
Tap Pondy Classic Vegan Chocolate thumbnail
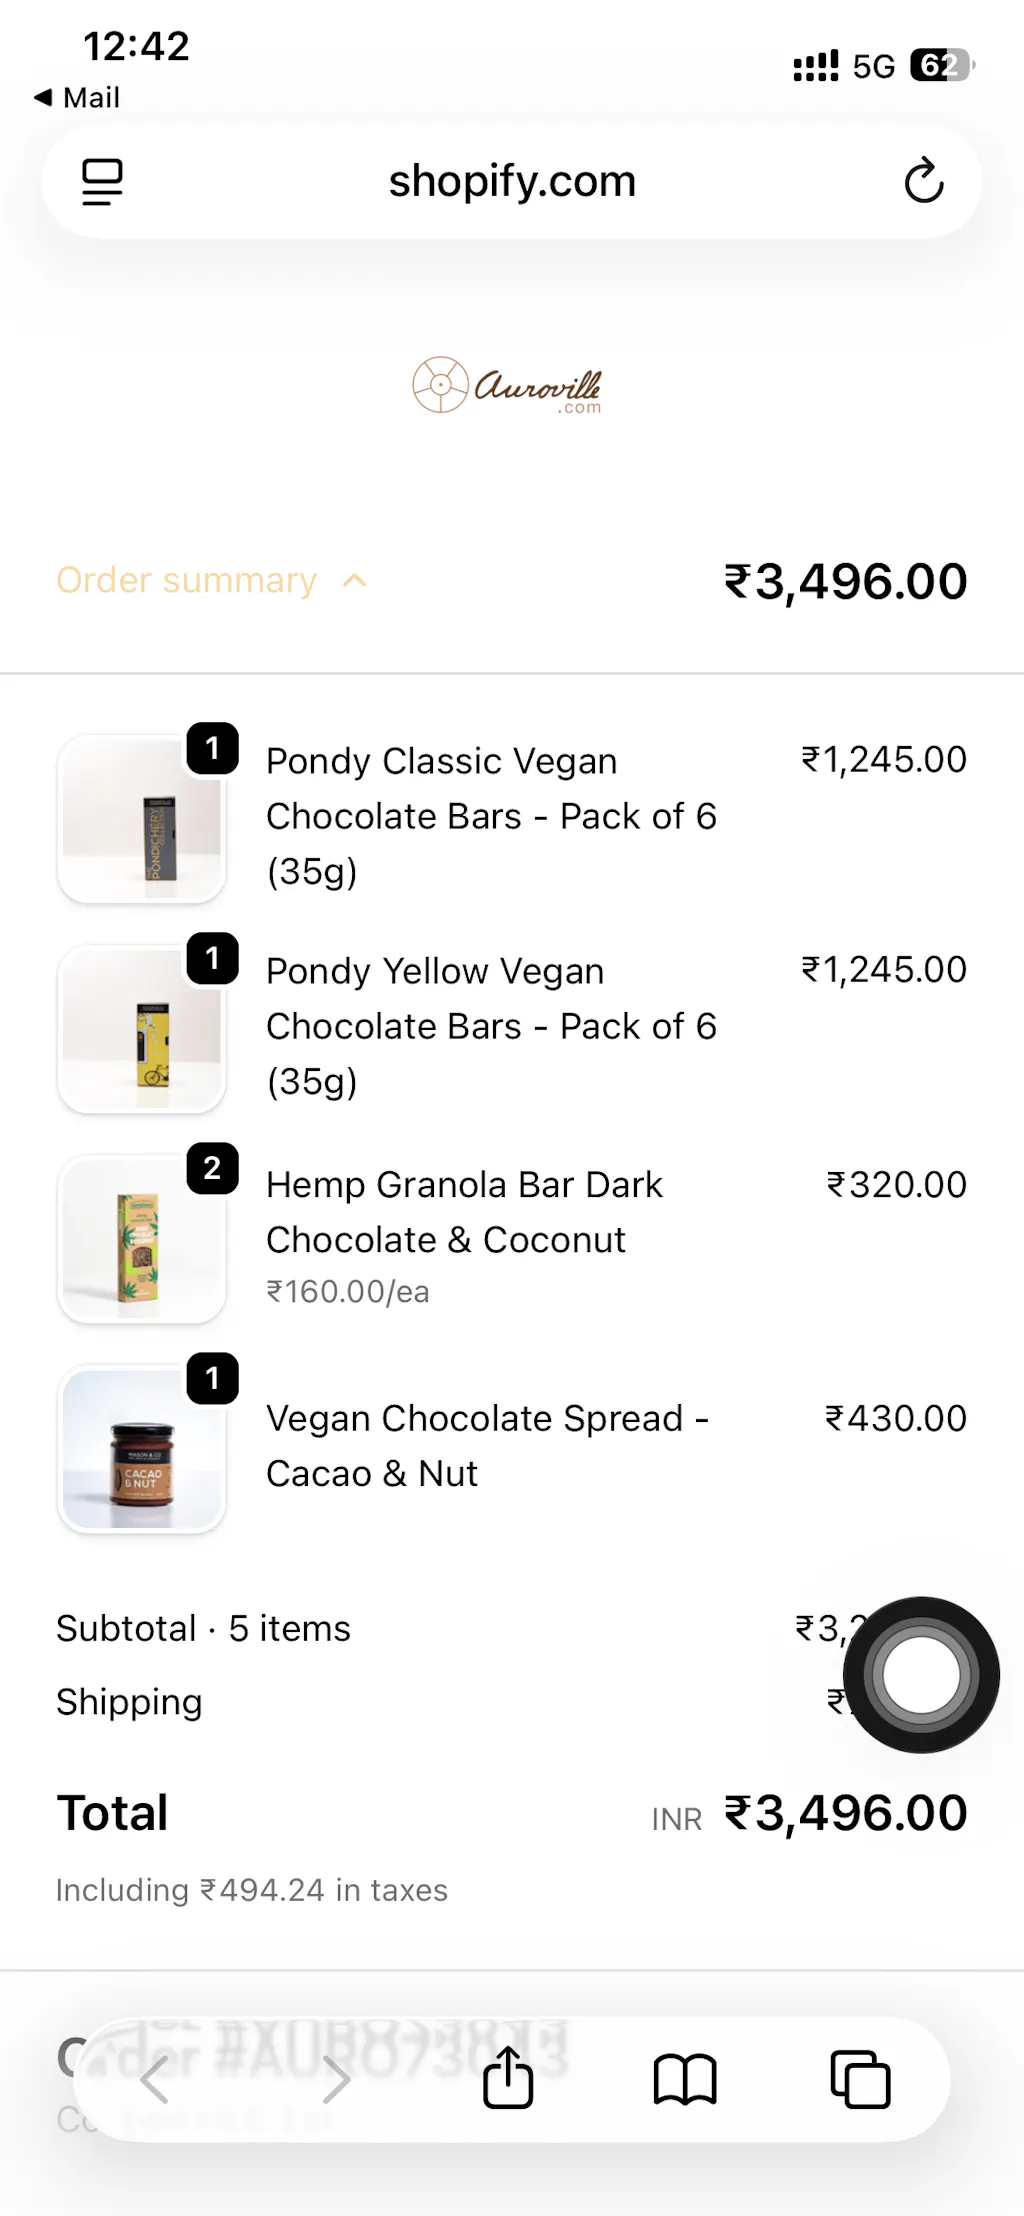(142, 820)
